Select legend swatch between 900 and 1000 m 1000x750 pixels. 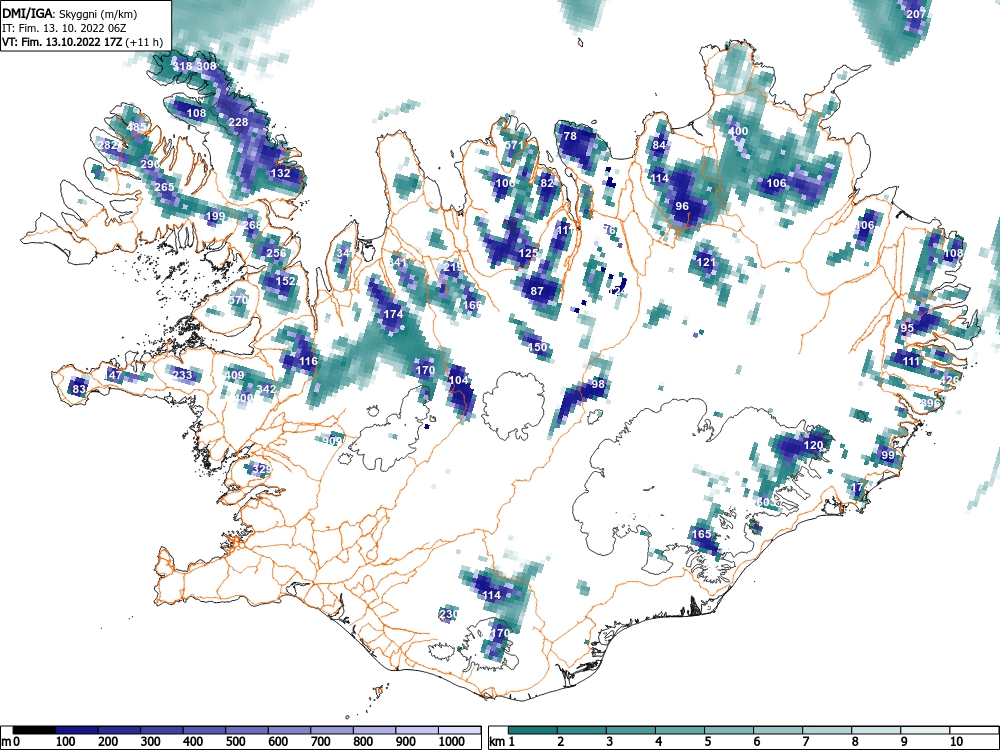(x=417, y=730)
